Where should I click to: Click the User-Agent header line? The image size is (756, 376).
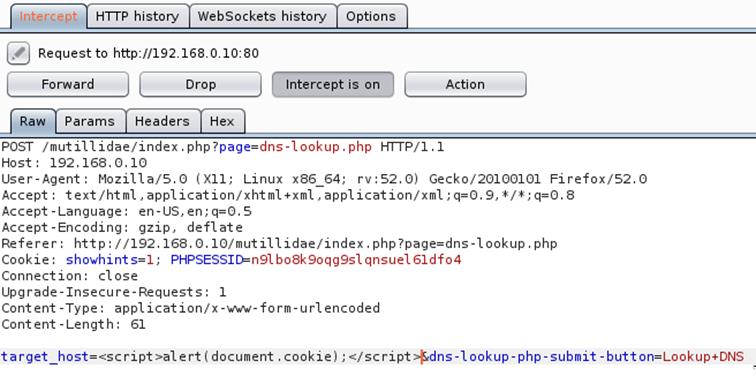click(324, 179)
